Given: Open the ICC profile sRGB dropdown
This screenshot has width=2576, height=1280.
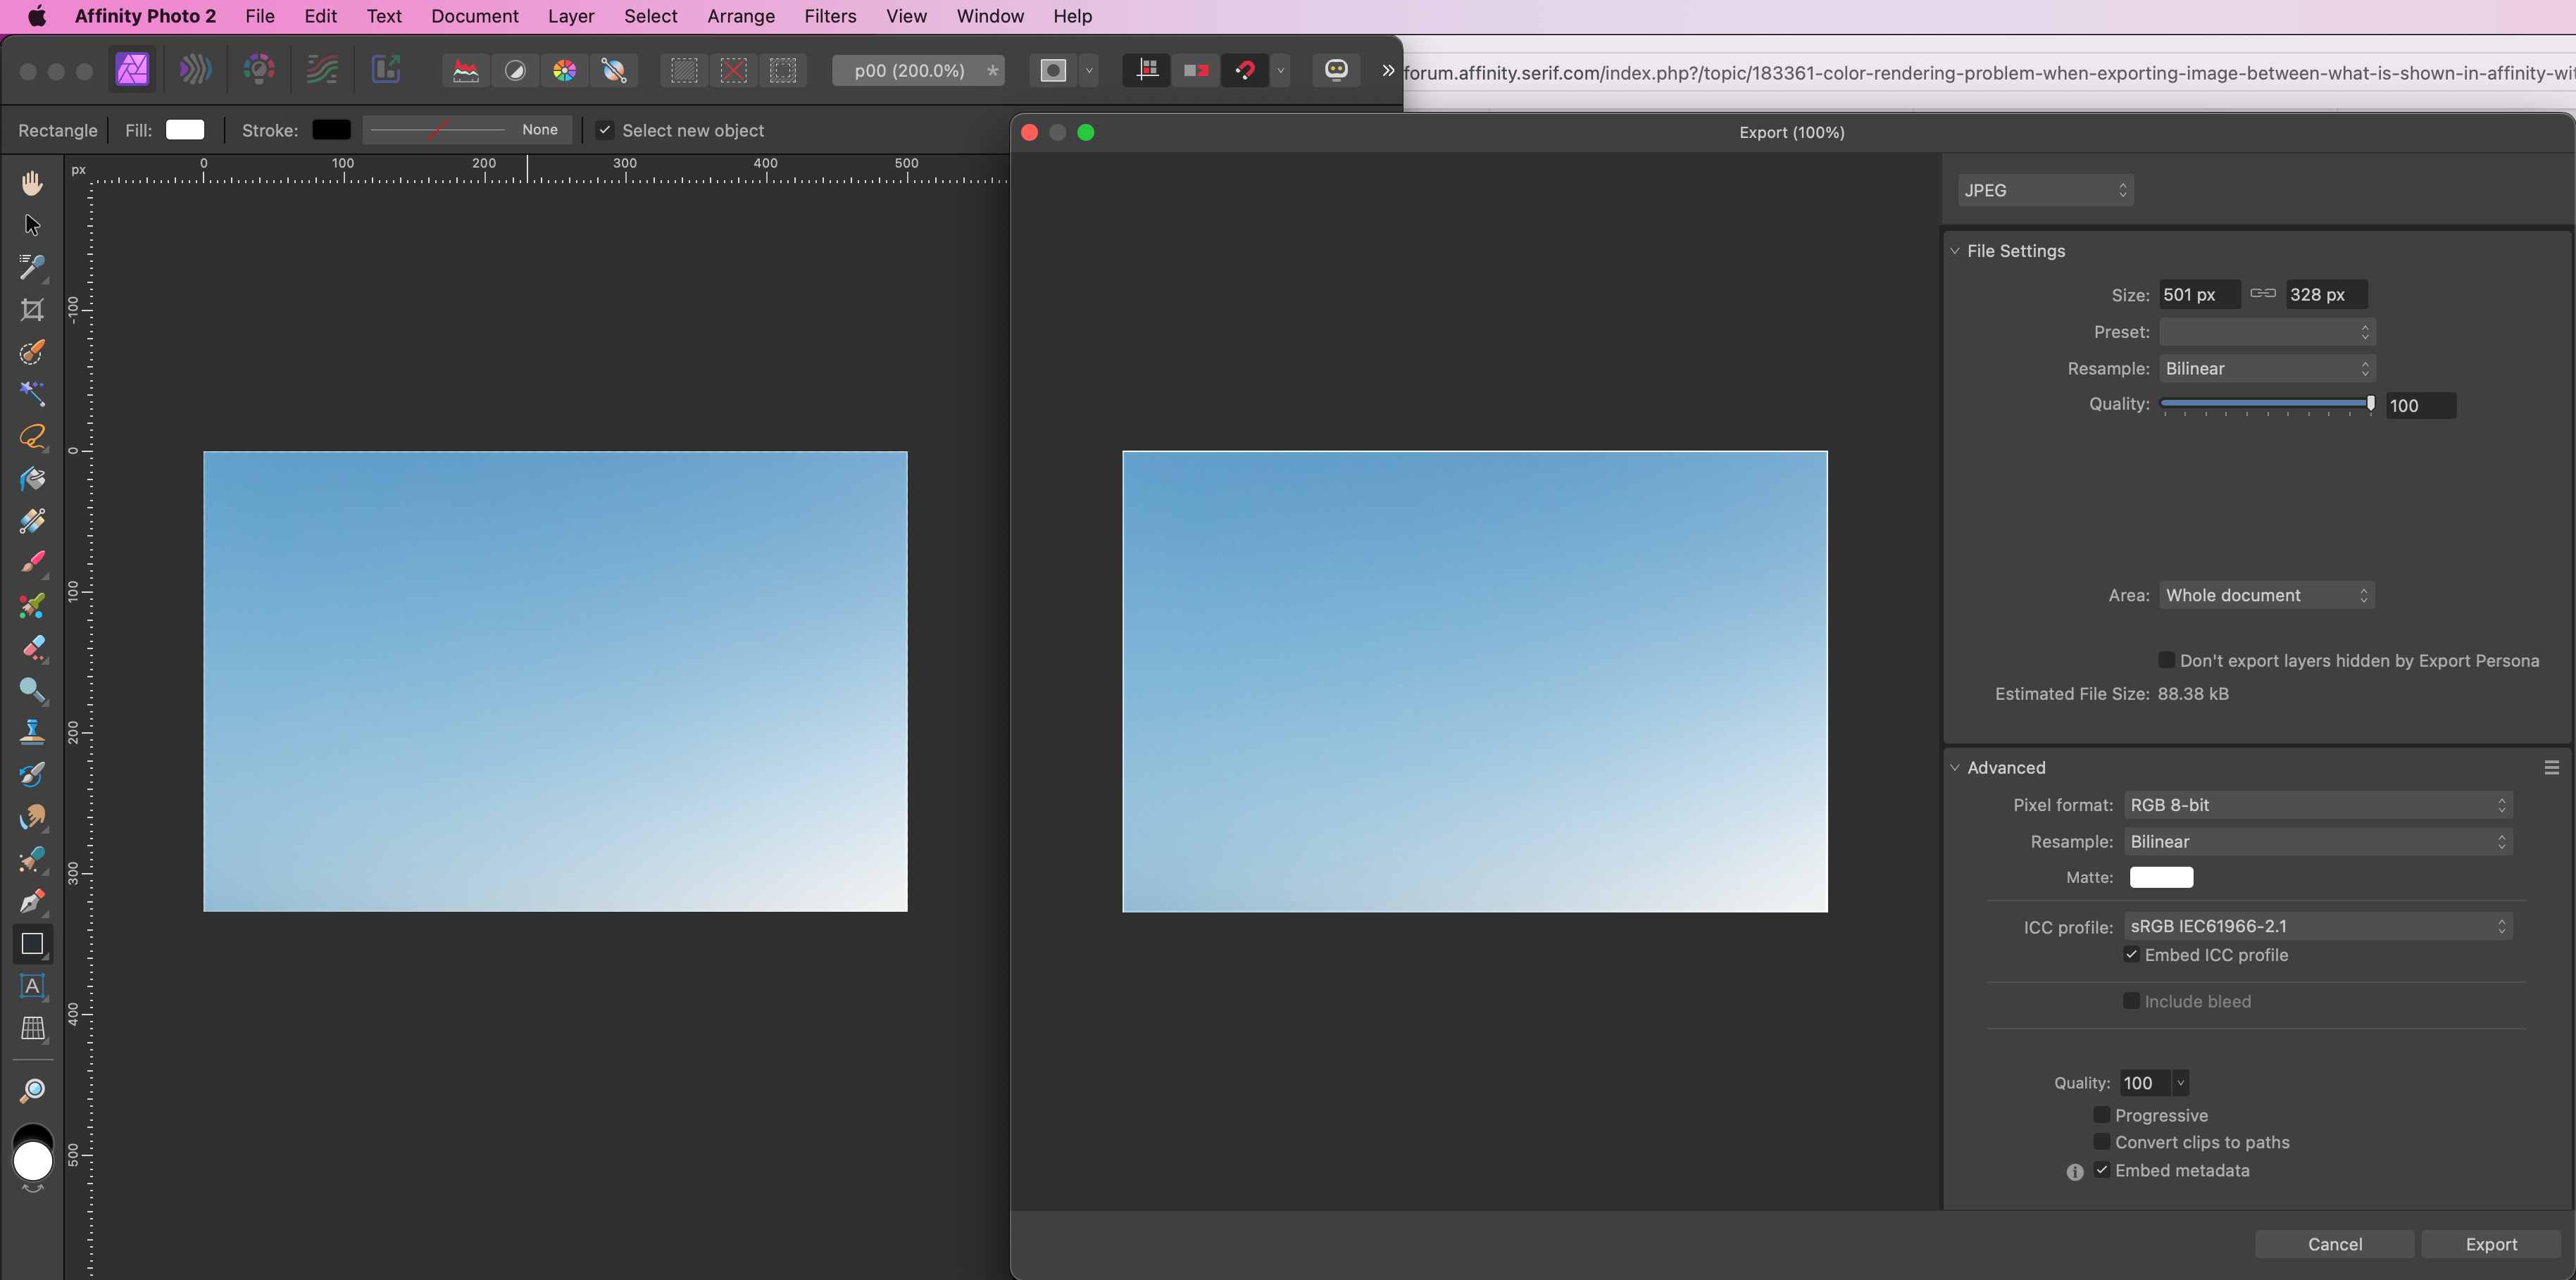Looking at the screenshot, I should point(2318,926).
